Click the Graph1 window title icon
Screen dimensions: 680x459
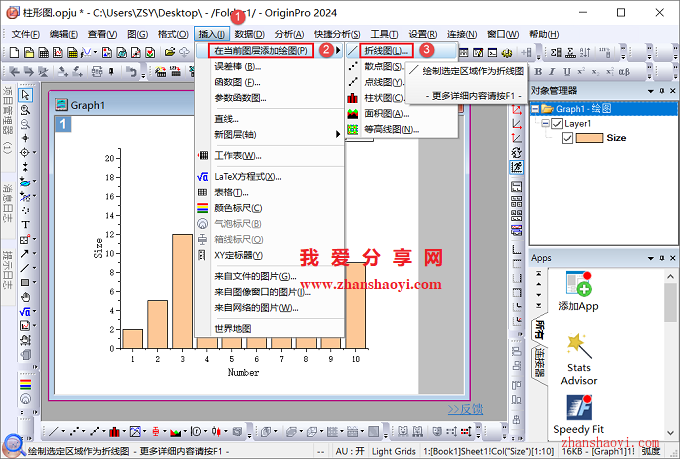click(62, 105)
